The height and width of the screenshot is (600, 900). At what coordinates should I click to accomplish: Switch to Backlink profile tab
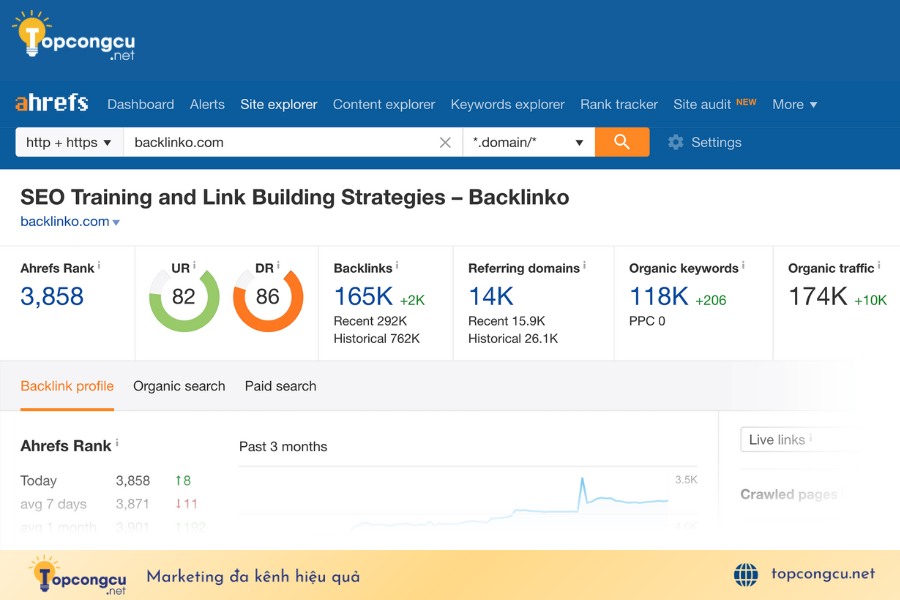click(67, 386)
